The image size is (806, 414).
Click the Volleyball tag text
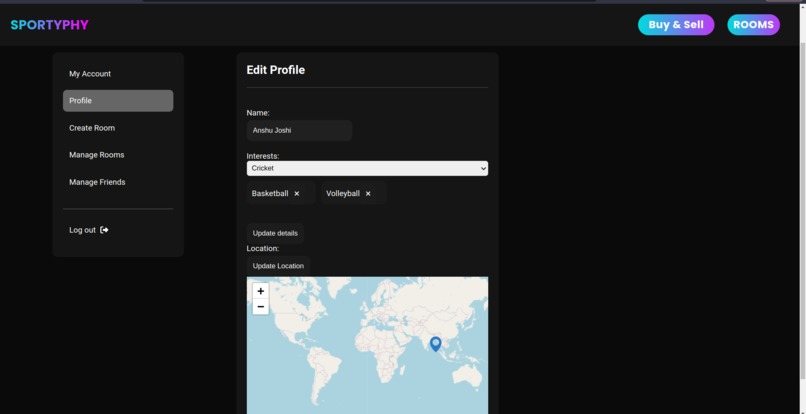[x=343, y=194]
